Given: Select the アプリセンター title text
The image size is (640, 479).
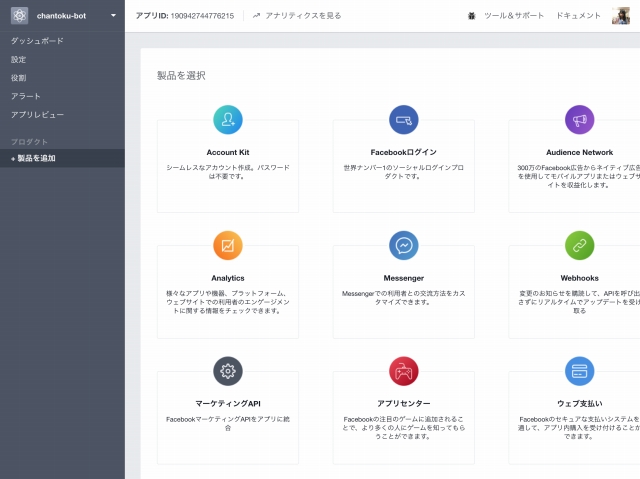Looking at the screenshot, I should point(404,404).
